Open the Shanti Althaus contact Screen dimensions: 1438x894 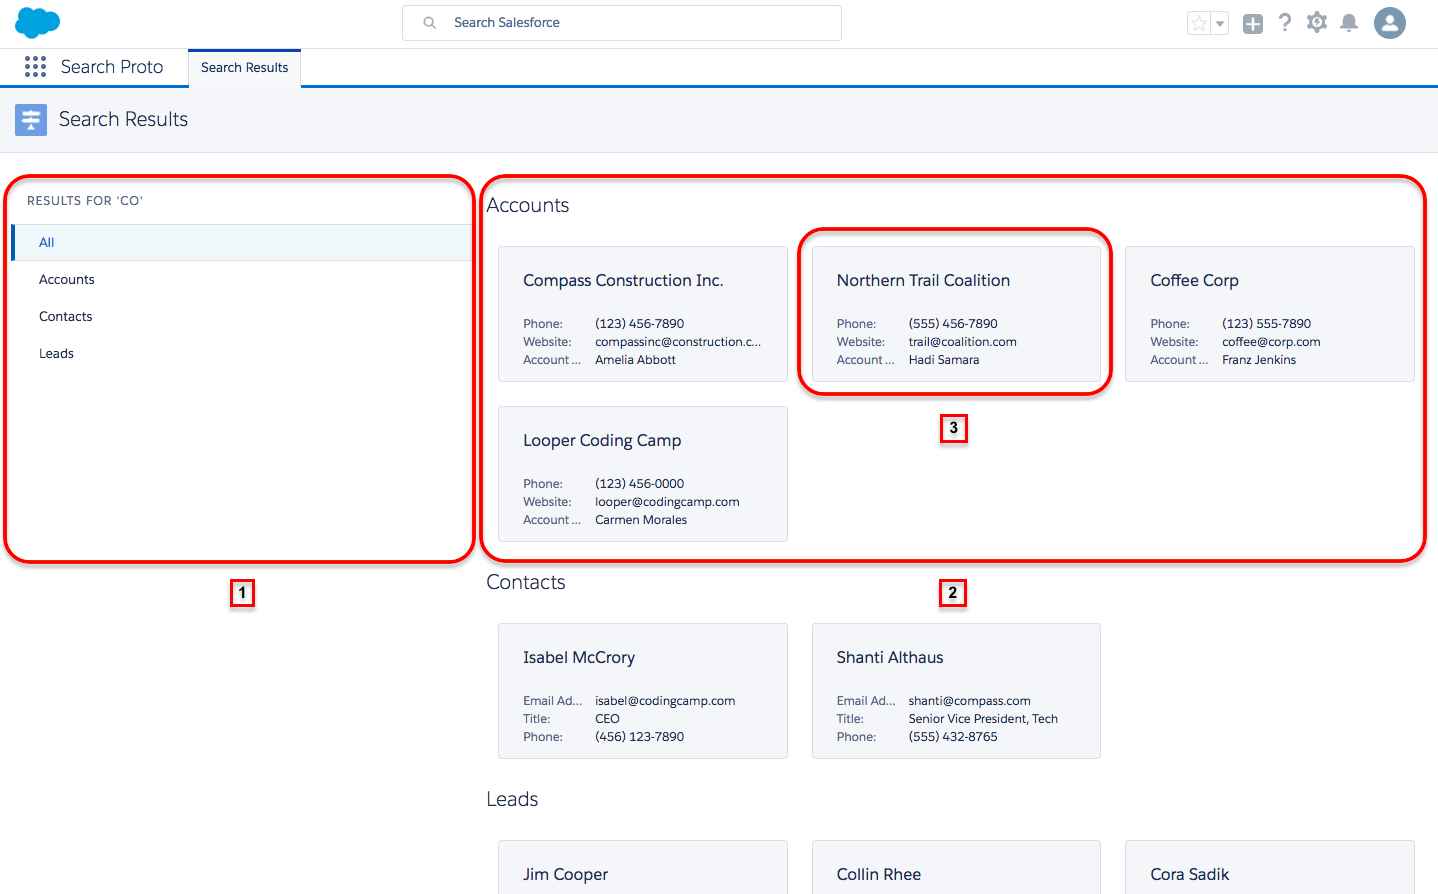pyautogui.click(x=890, y=658)
